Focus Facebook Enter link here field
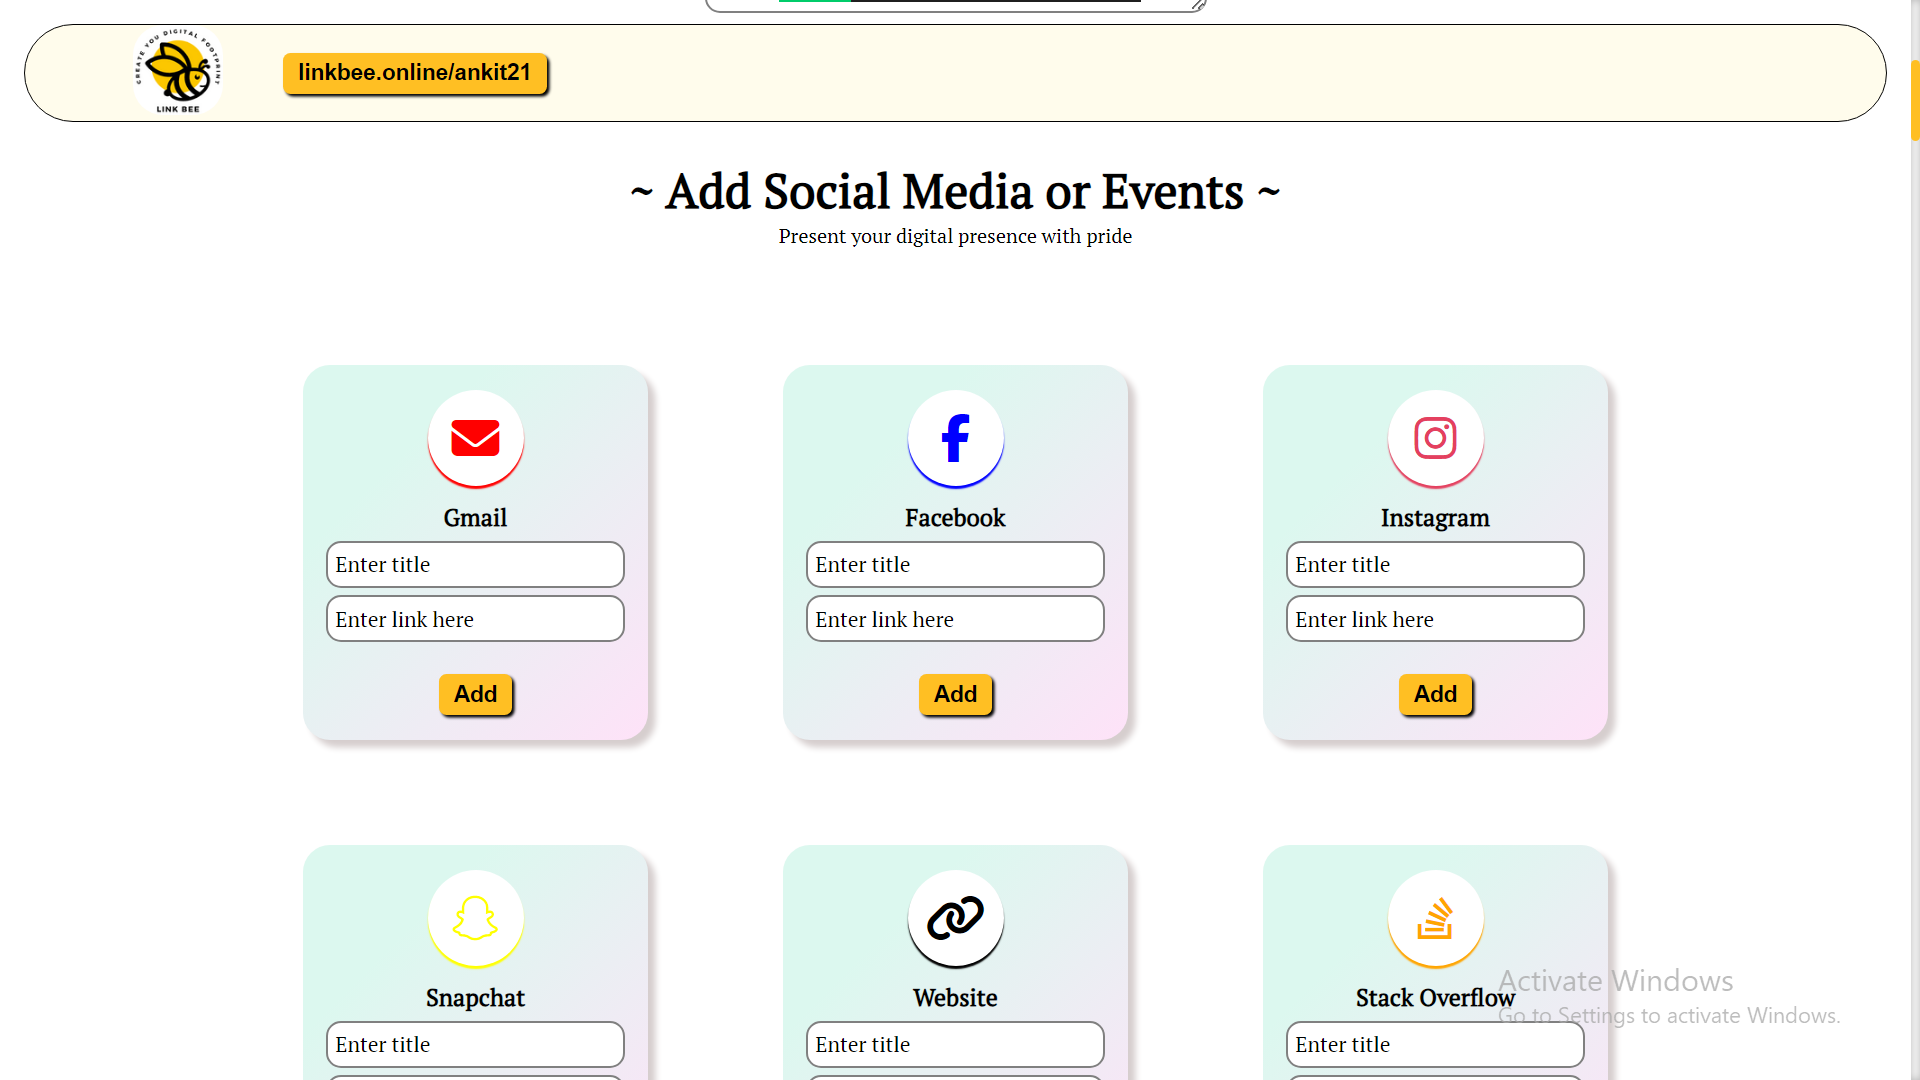Viewport: 1920px width, 1080px height. pyautogui.click(x=955, y=619)
